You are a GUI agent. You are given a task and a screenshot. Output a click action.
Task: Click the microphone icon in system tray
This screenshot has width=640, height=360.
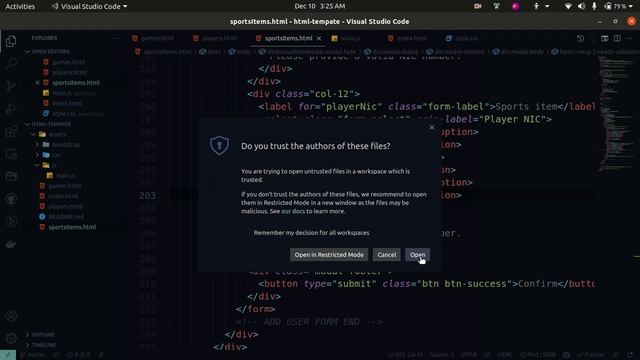(x=594, y=6)
